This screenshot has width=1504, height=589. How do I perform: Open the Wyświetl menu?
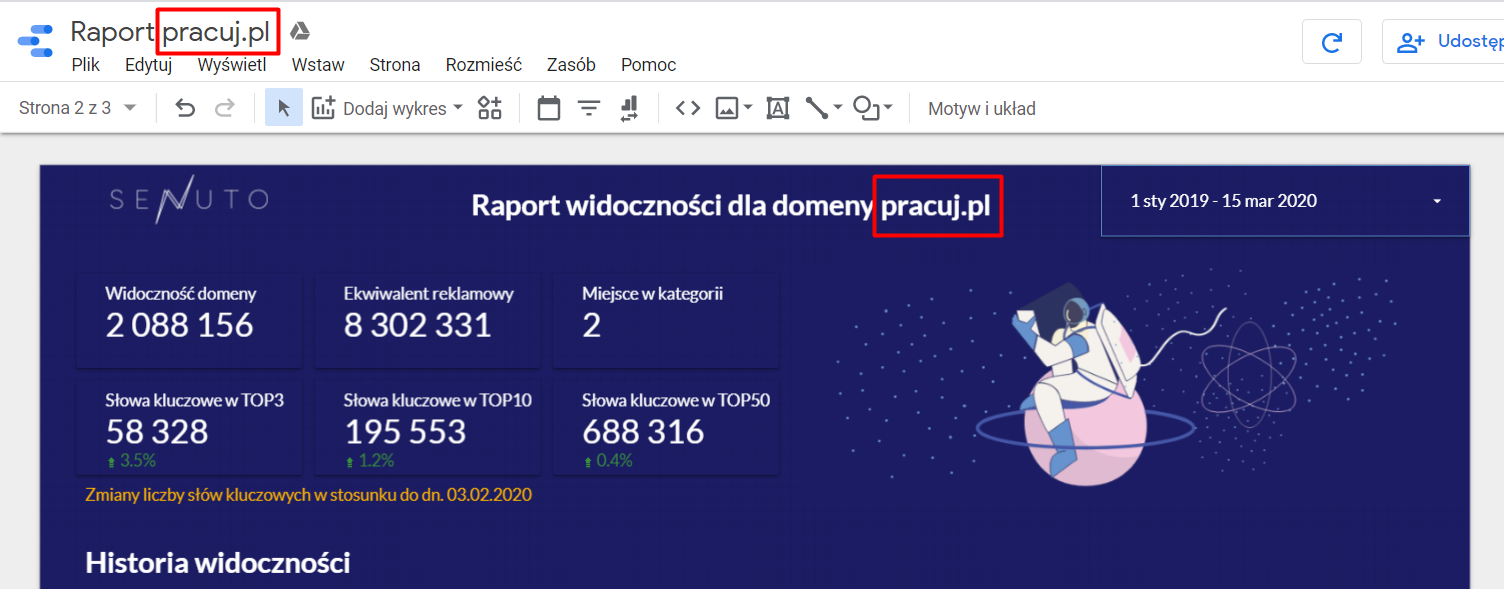(x=232, y=65)
